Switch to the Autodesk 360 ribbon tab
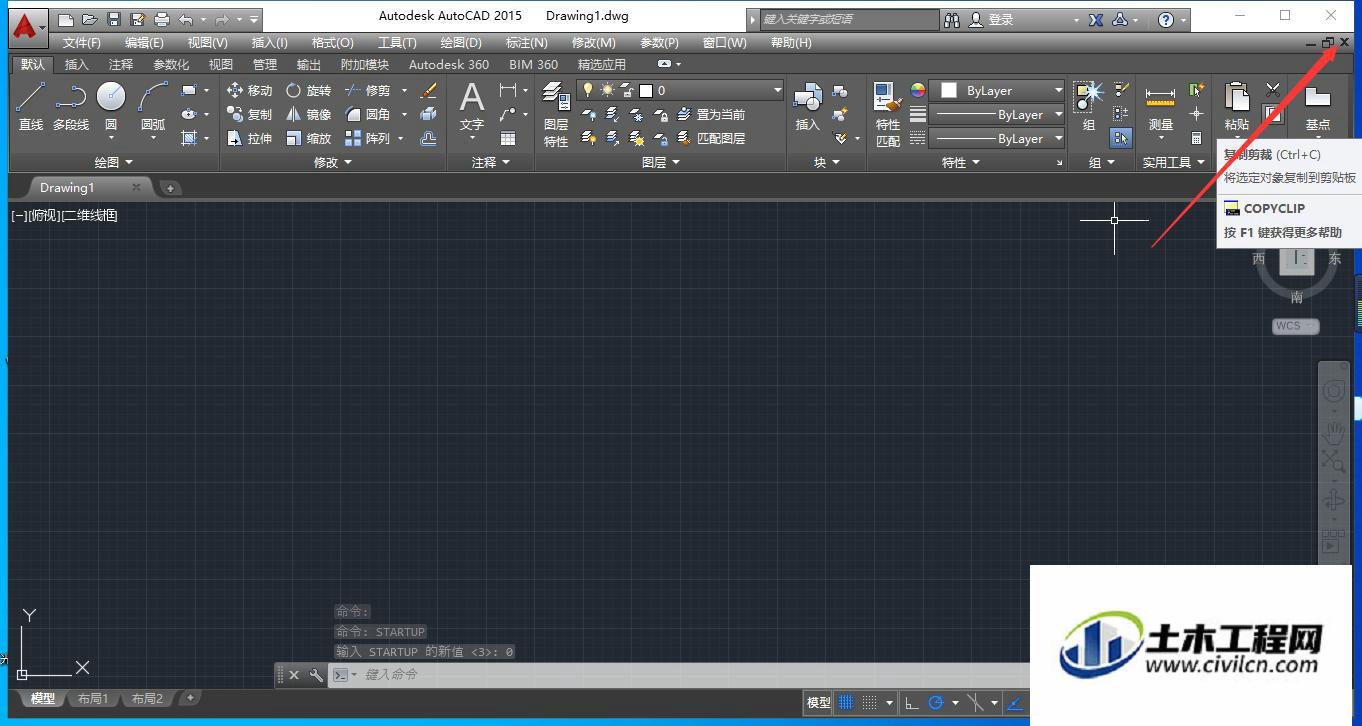This screenshot has height=726, width=1362. pos(449,64)
